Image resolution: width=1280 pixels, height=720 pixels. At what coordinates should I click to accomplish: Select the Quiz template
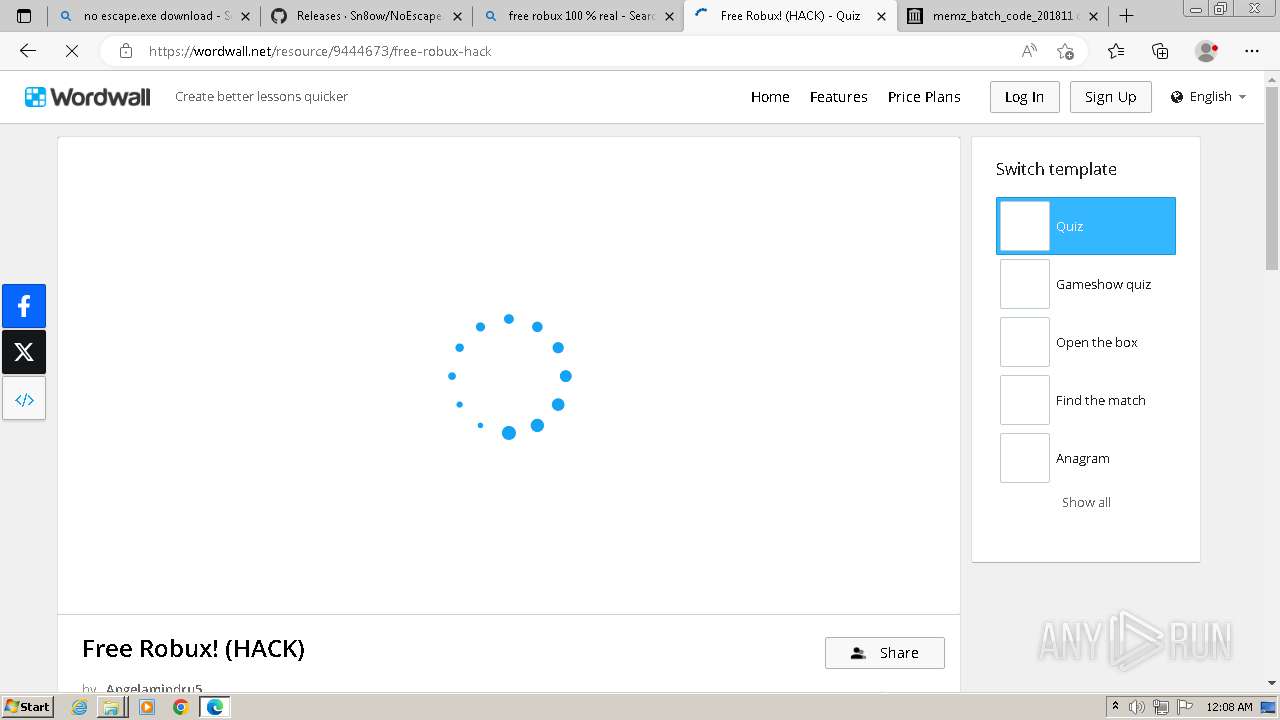point(1085,226)
